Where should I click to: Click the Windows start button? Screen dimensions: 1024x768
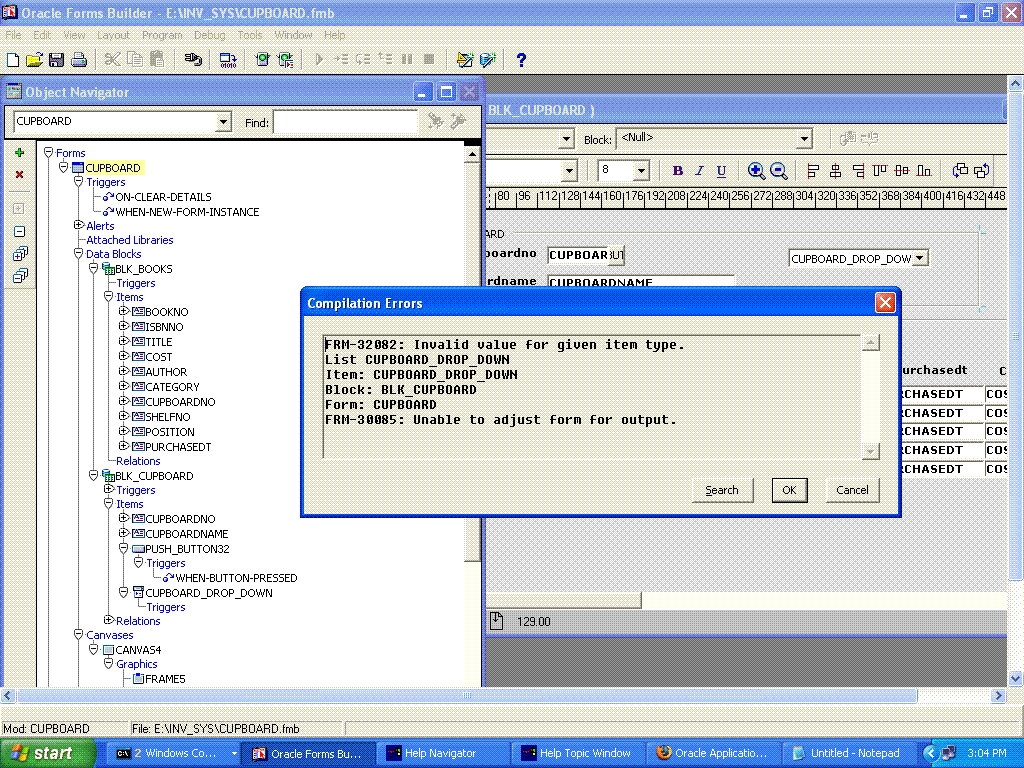(x=47, y=753)
